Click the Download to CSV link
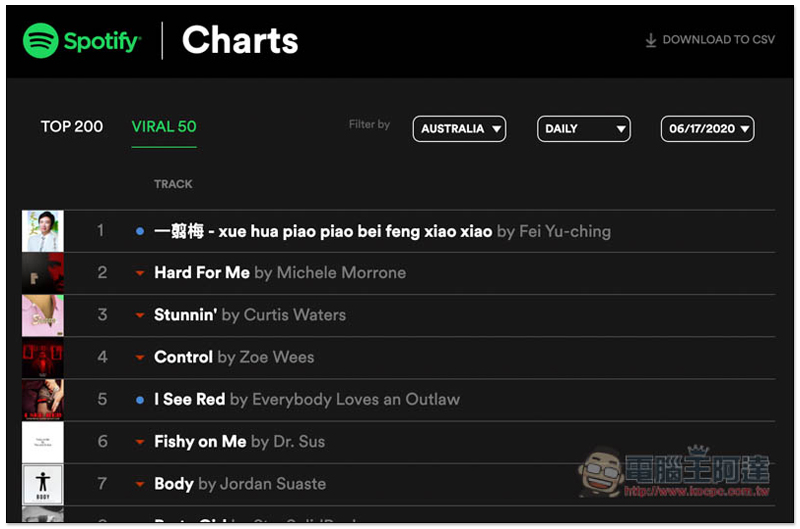 pyautogui.click(x=718, y=40)
